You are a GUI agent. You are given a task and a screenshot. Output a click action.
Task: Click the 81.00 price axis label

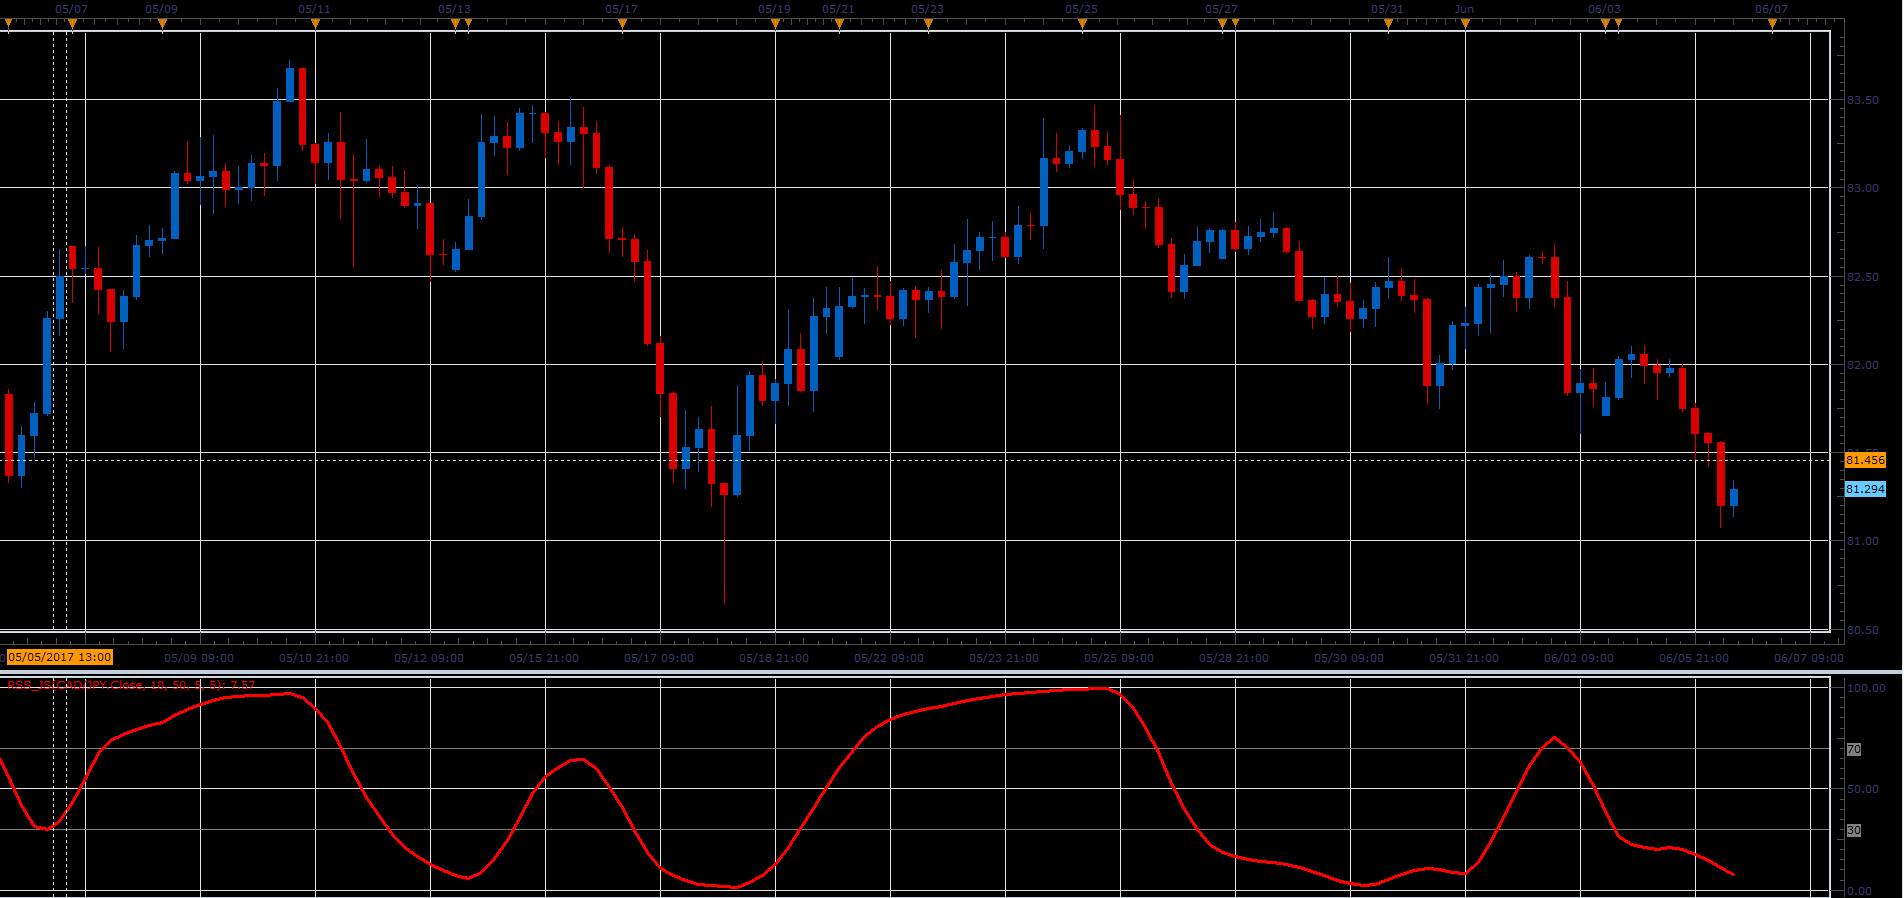1863,541
